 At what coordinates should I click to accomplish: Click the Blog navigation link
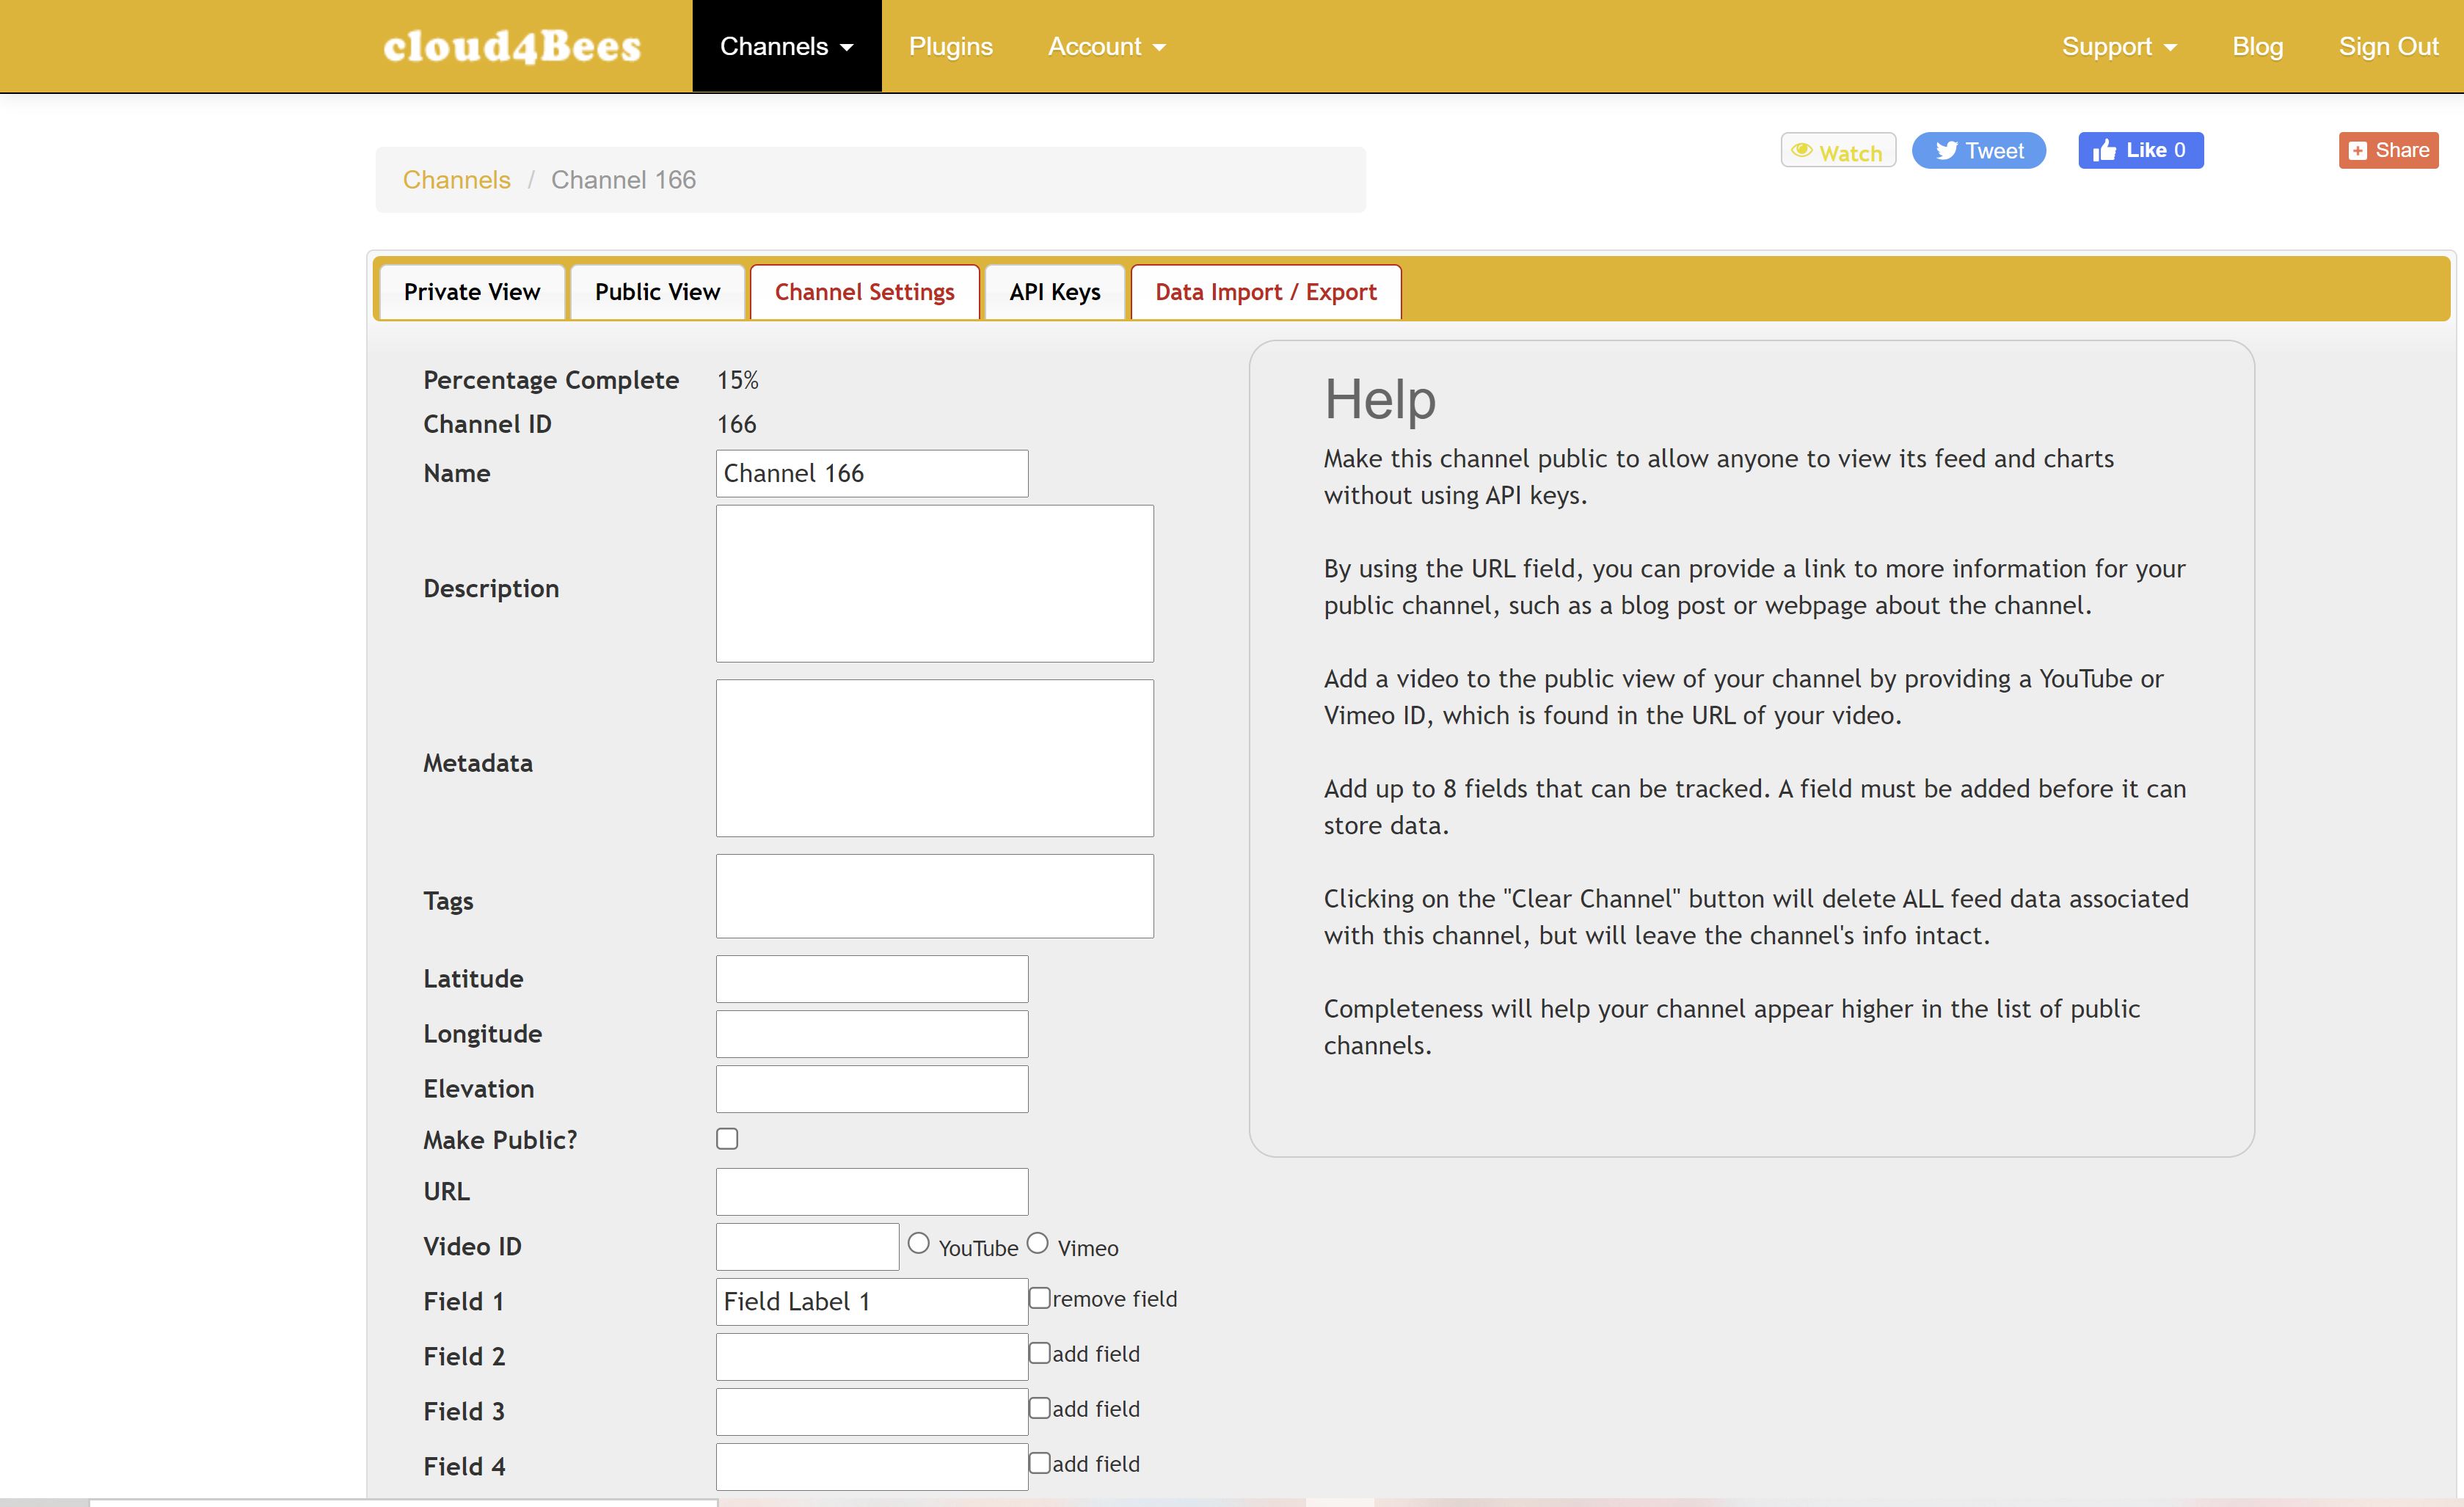(x=2256, y=45)
